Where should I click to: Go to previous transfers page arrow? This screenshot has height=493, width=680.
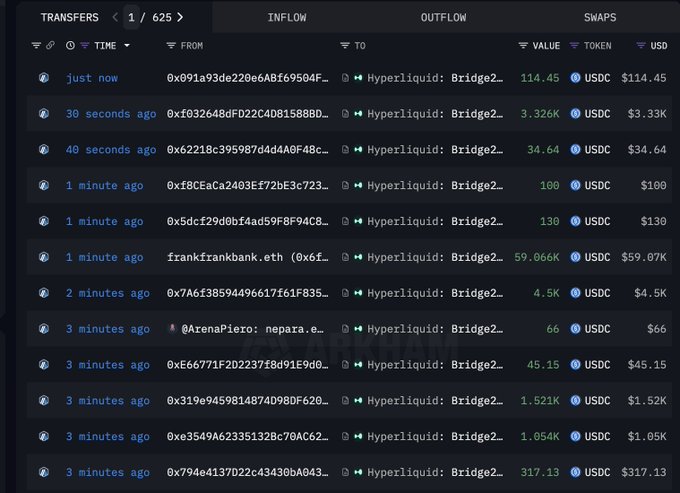tap(115, 17)
